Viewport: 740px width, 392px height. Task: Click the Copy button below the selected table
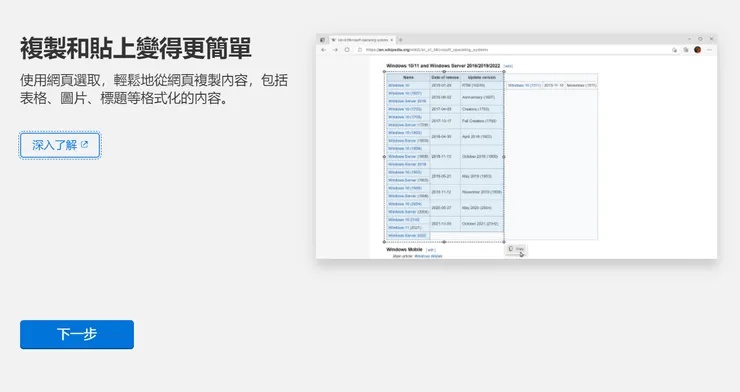click(x=516, y=249)
